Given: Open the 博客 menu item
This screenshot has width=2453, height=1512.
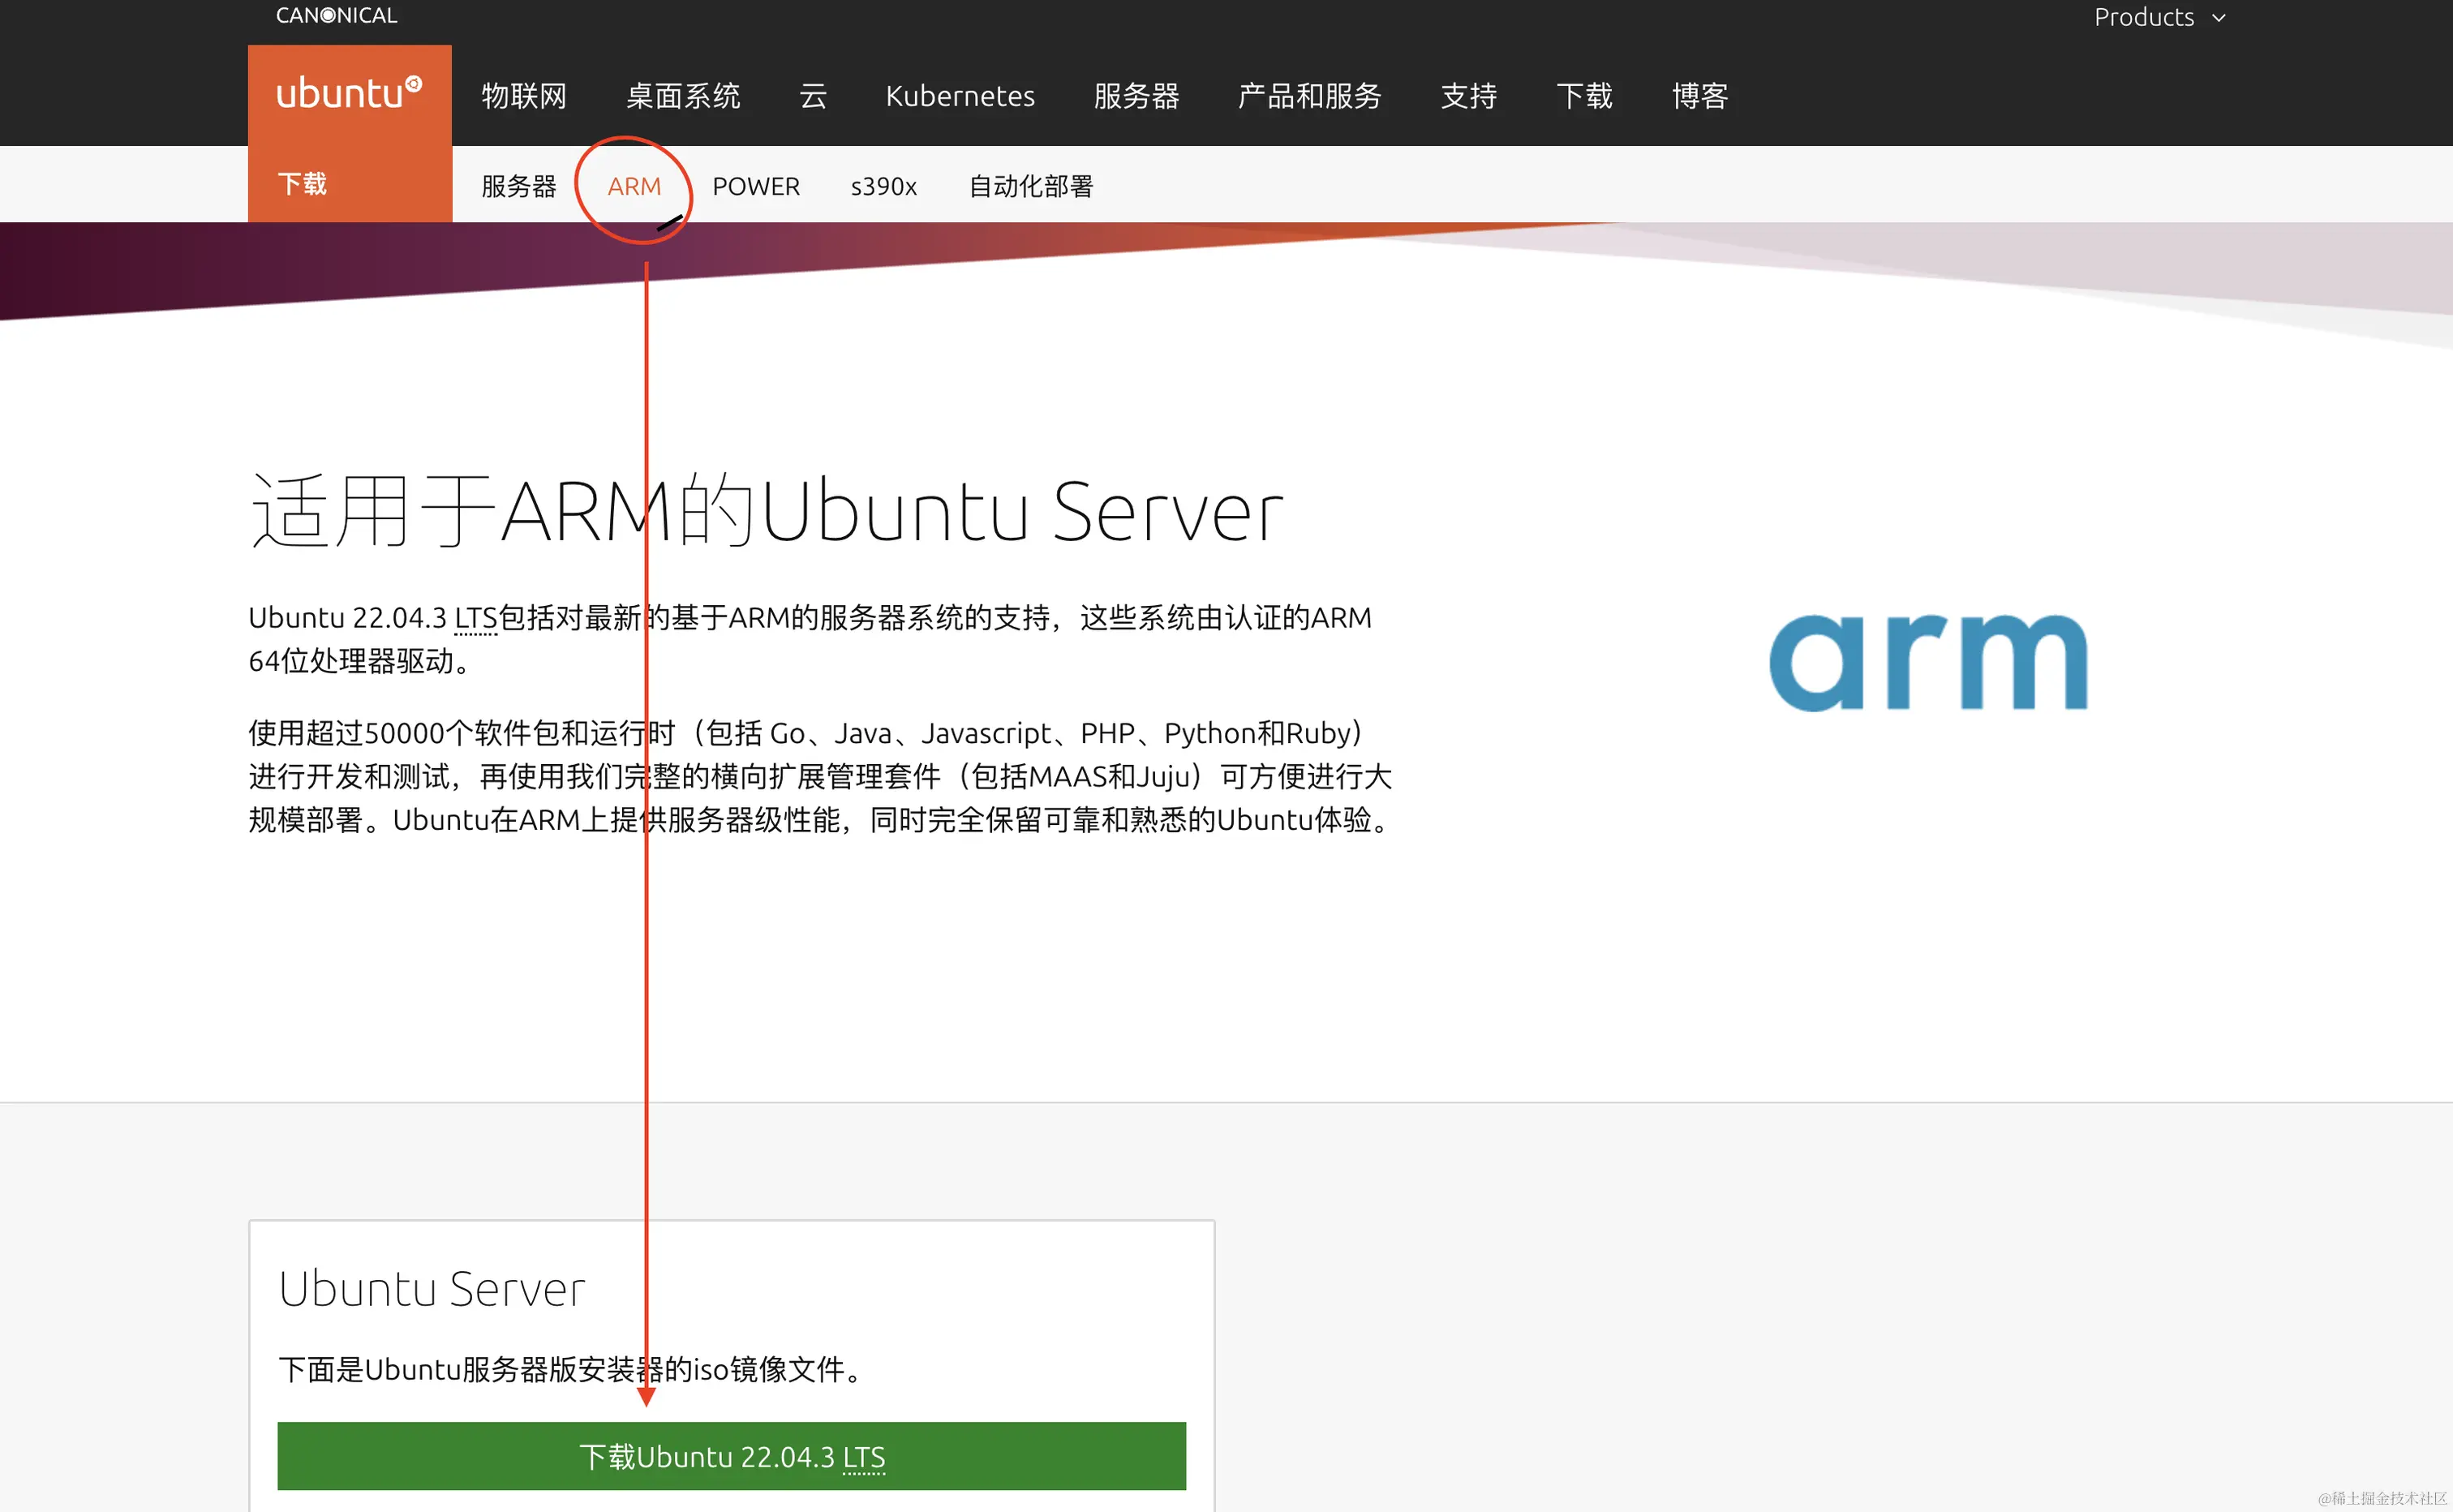Looking at the screenshot, I should [1700, 96].
